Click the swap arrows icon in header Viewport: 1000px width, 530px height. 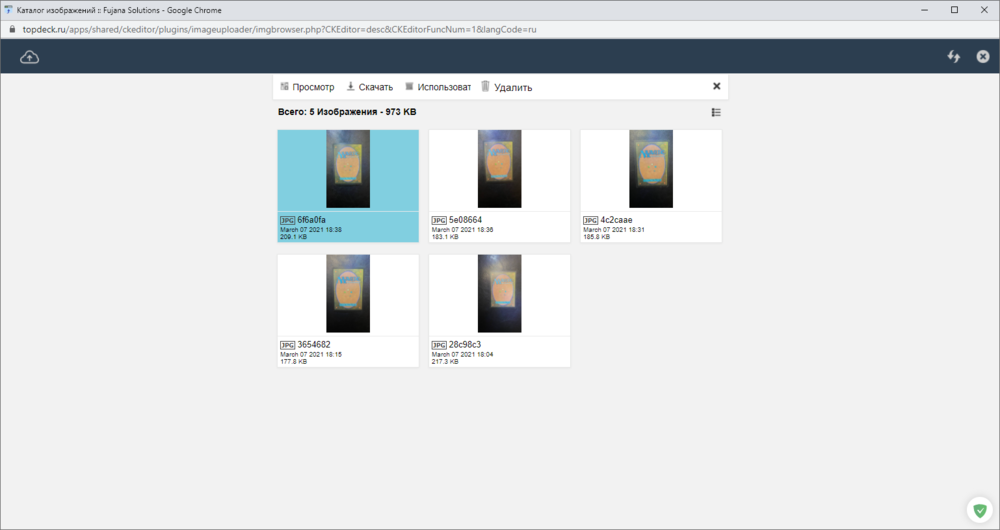954,57
